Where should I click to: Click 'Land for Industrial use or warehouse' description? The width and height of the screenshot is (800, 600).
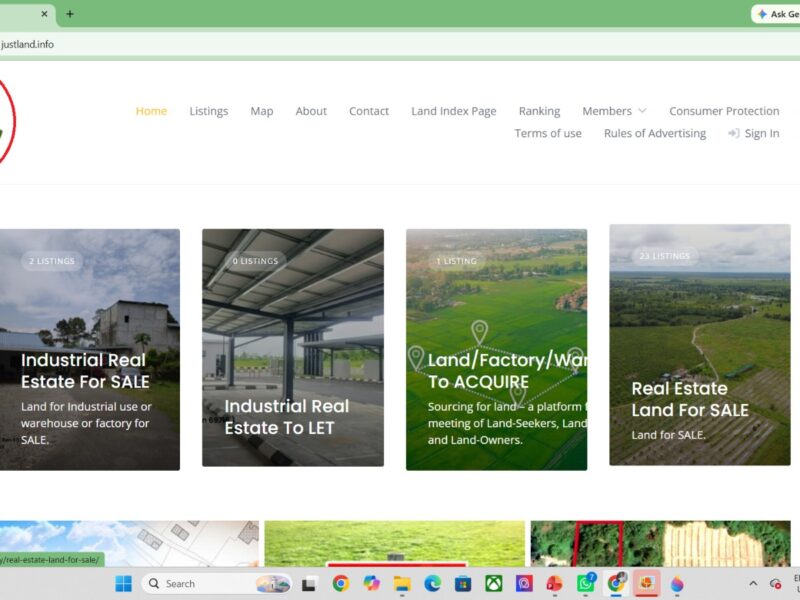coord(86,423)
